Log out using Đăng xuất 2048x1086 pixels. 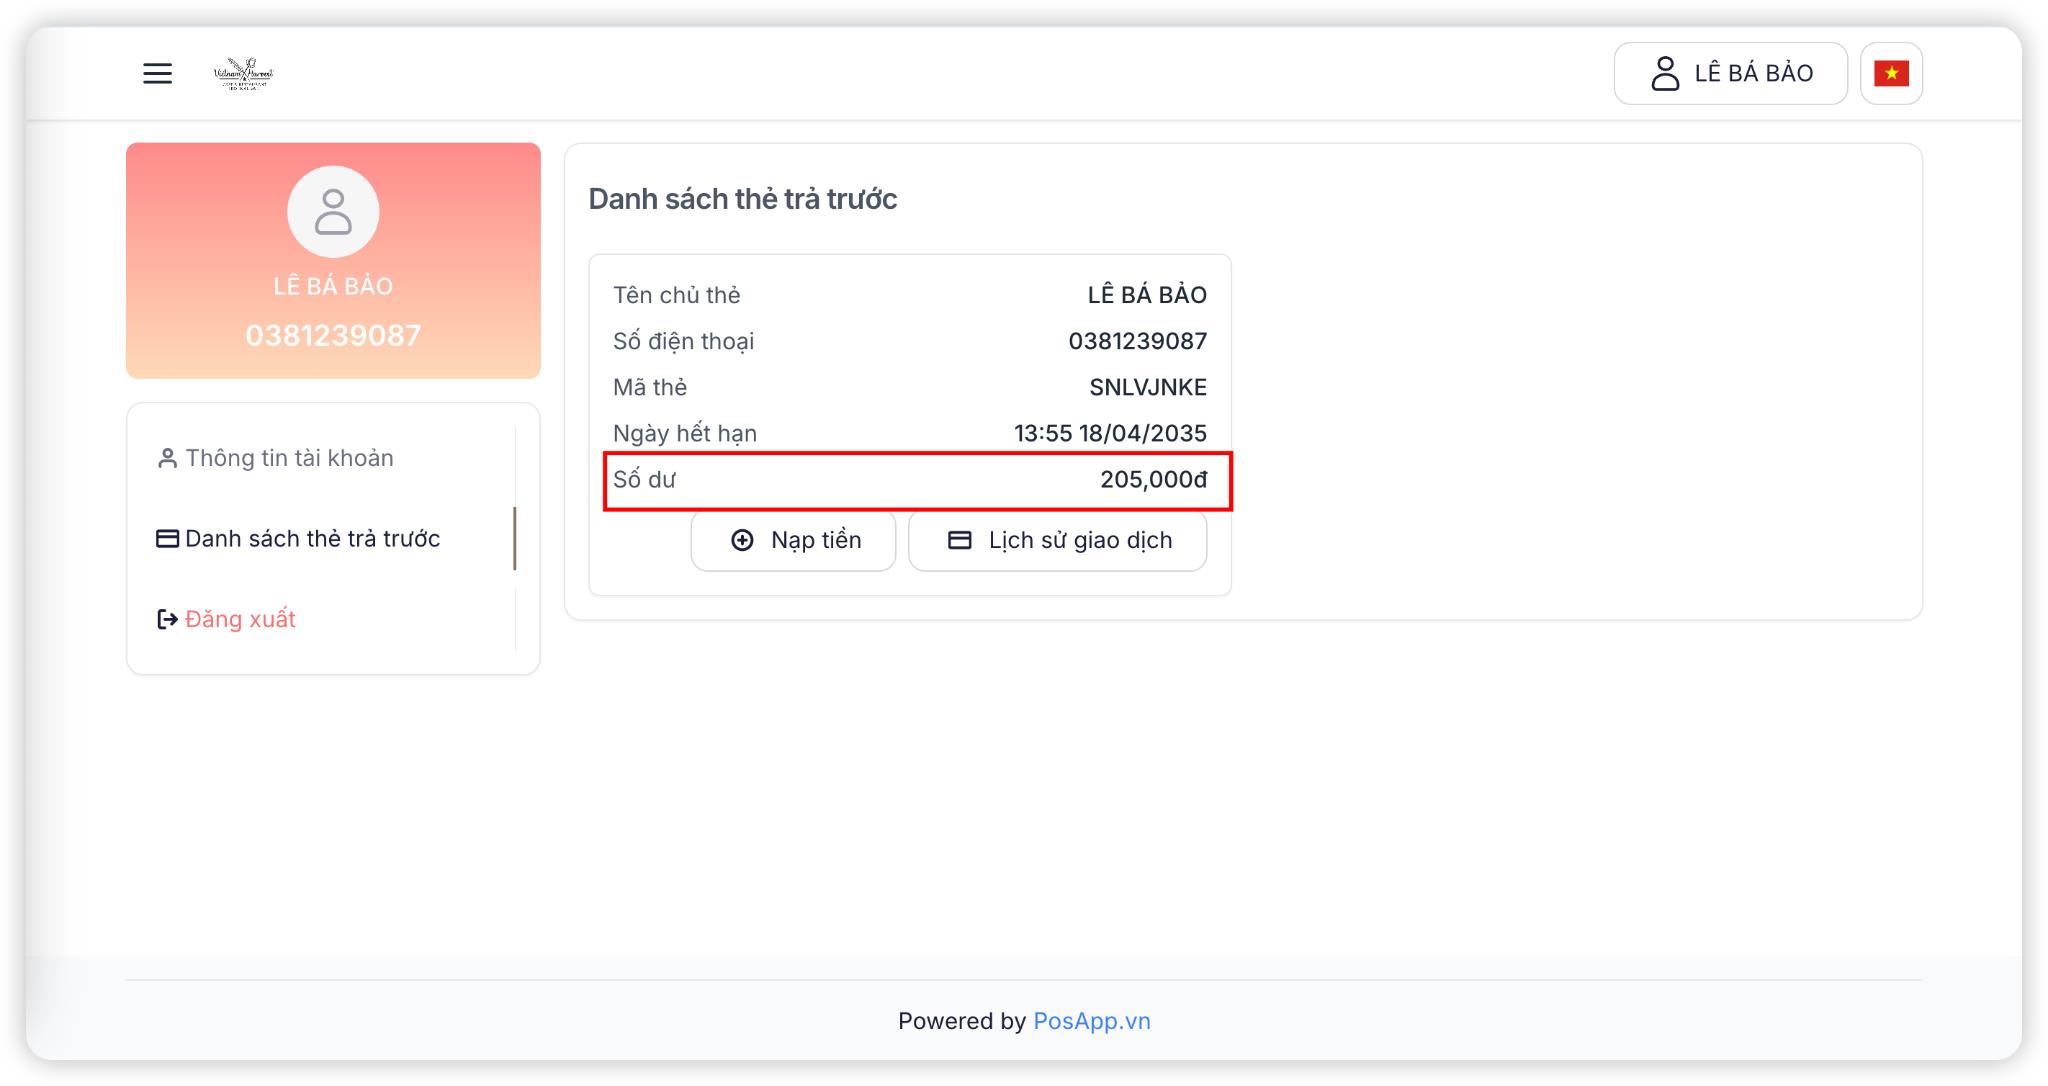[x=240, y=620]
